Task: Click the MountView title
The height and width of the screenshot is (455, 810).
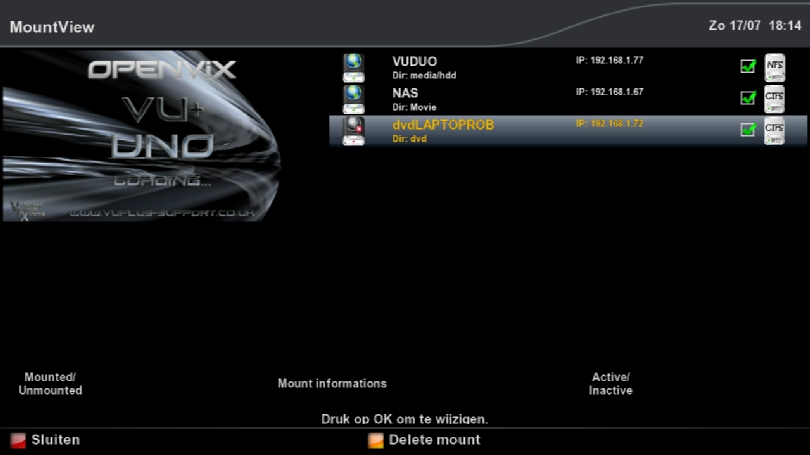Action: (x=52, y=27)
